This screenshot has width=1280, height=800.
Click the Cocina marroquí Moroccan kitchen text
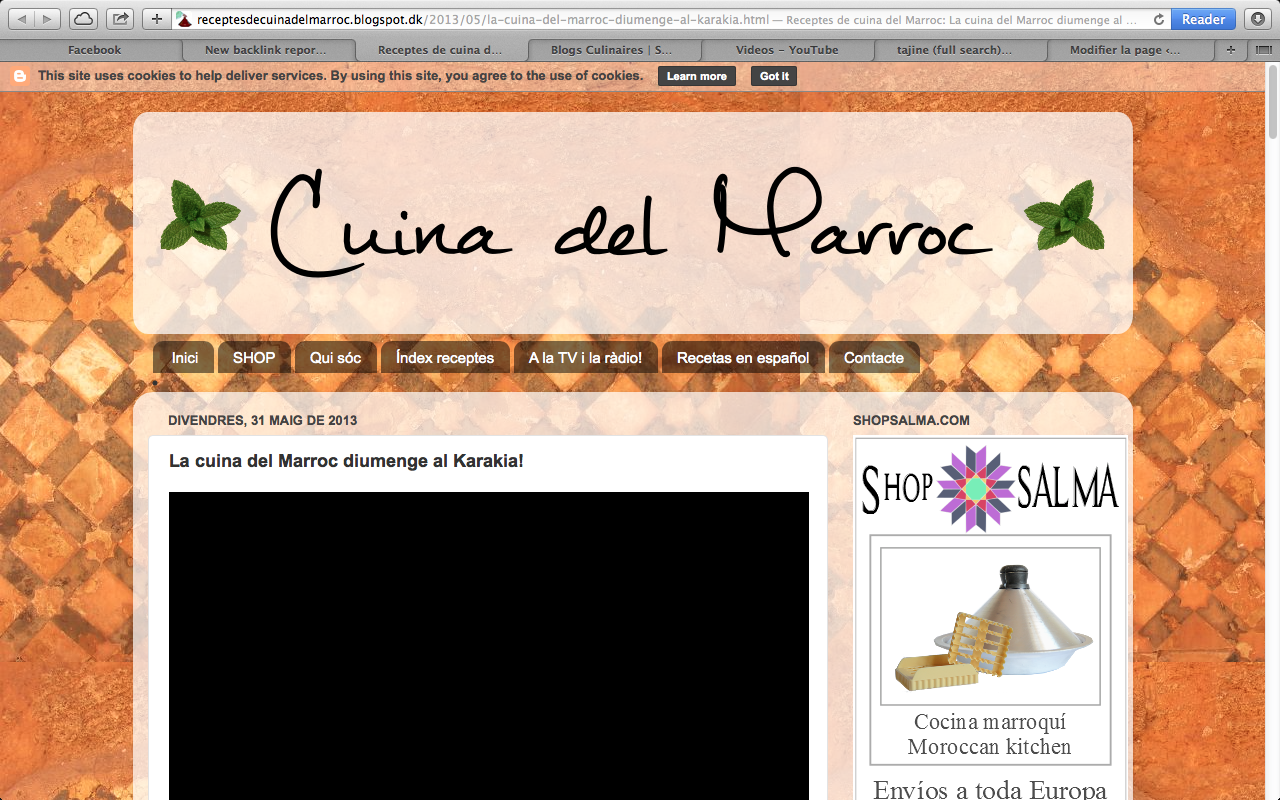(x=990, y=734)
